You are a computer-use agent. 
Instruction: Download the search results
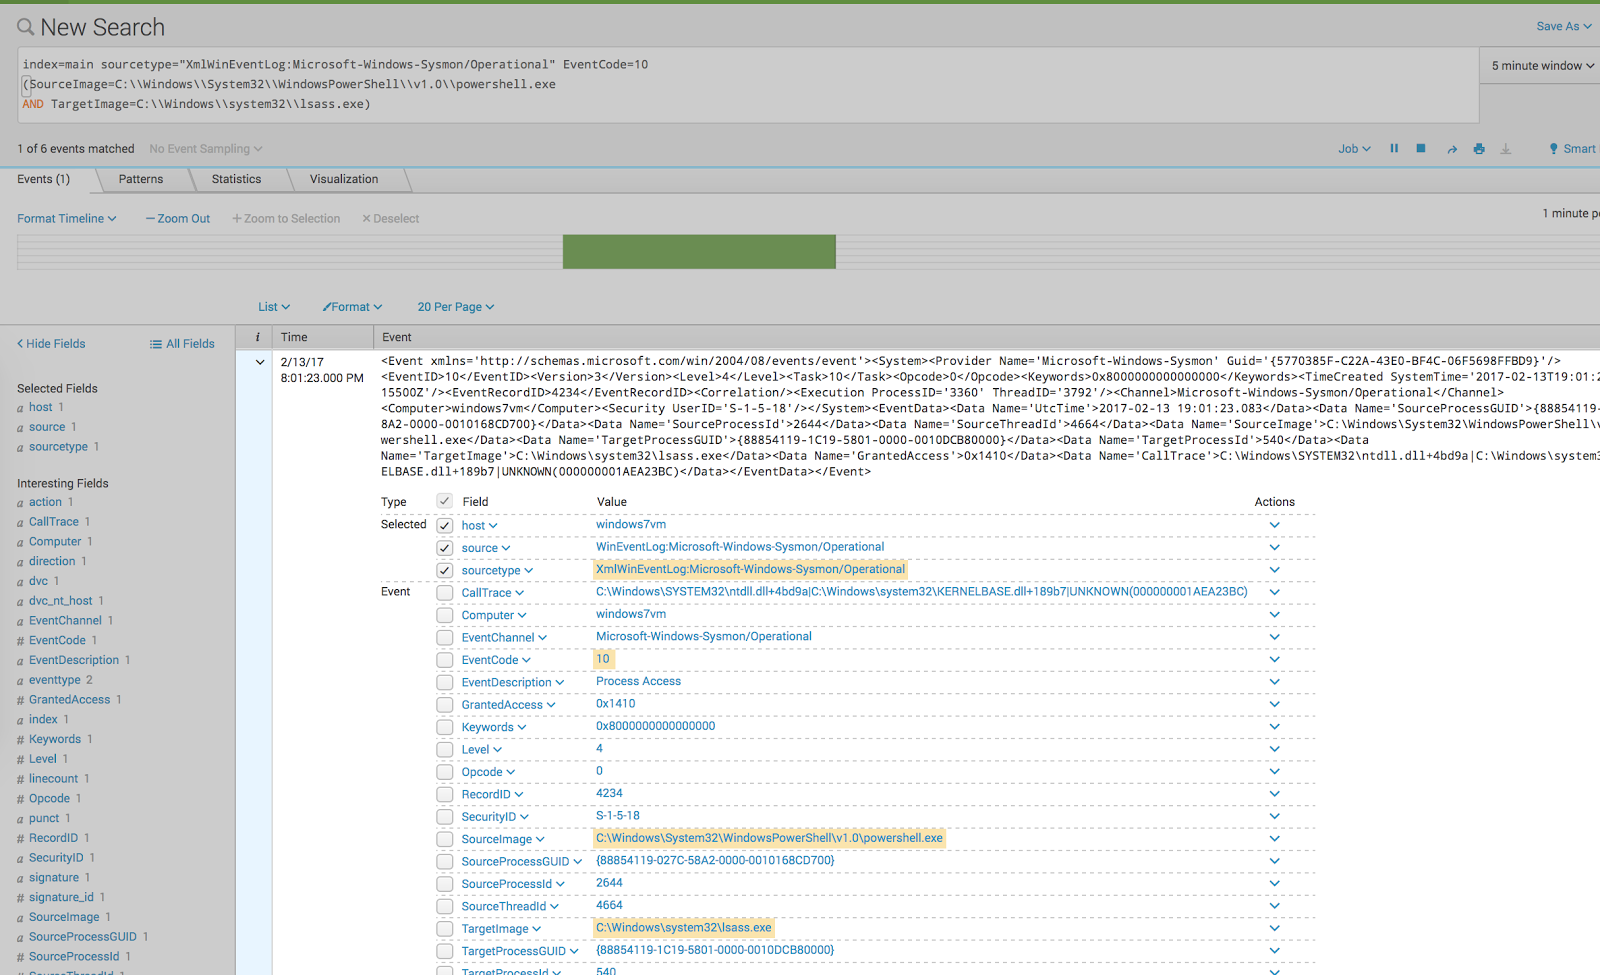coord(1506,148)
